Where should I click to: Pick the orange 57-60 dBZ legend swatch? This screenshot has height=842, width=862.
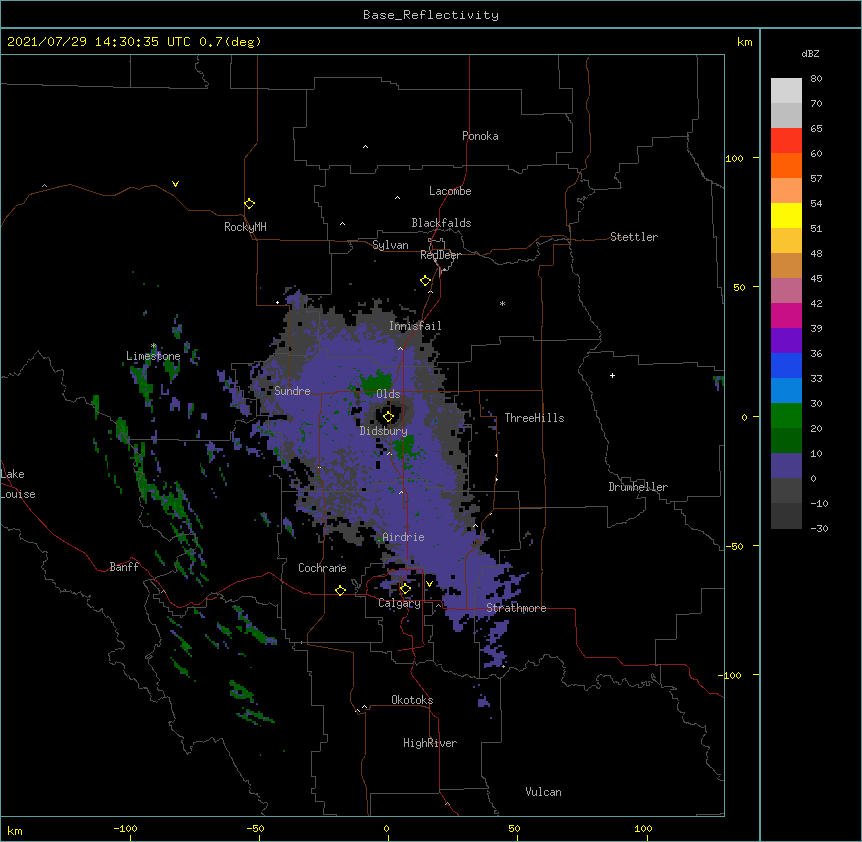[x=786, y=165]
